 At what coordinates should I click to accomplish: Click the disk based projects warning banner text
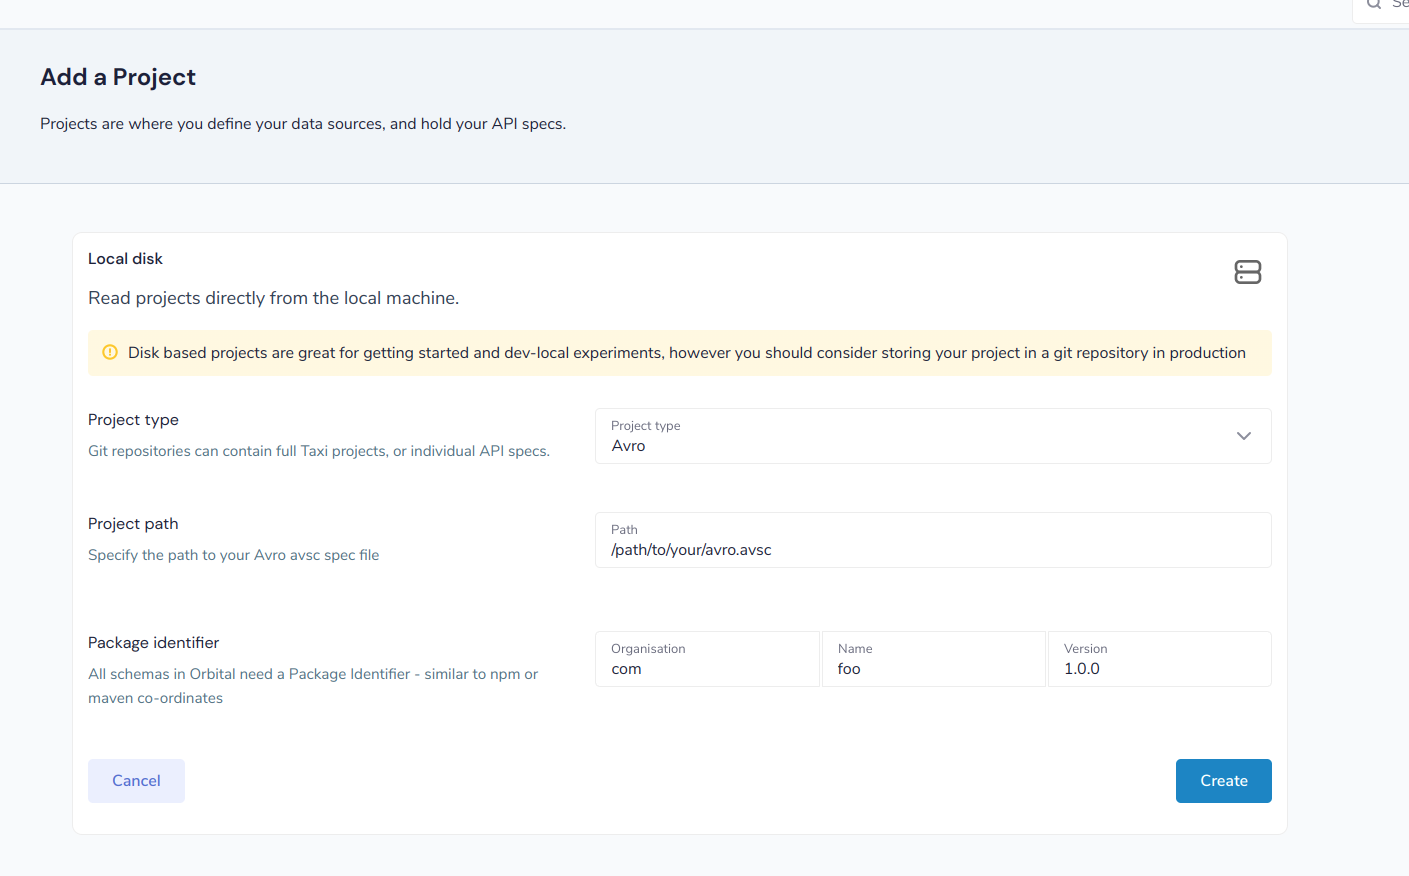(x=687, y=353)
